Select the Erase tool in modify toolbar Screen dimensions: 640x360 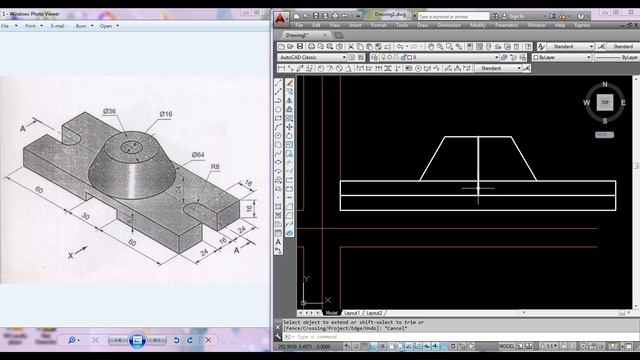coord(289,82)
